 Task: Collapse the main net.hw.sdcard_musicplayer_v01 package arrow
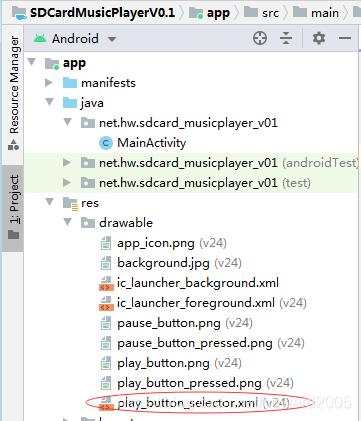68,122
